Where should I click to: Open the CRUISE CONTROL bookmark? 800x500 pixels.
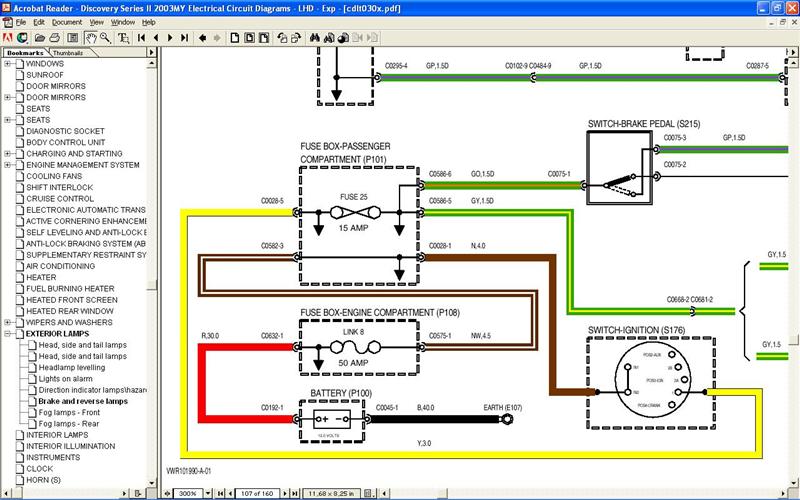point(60,199)
